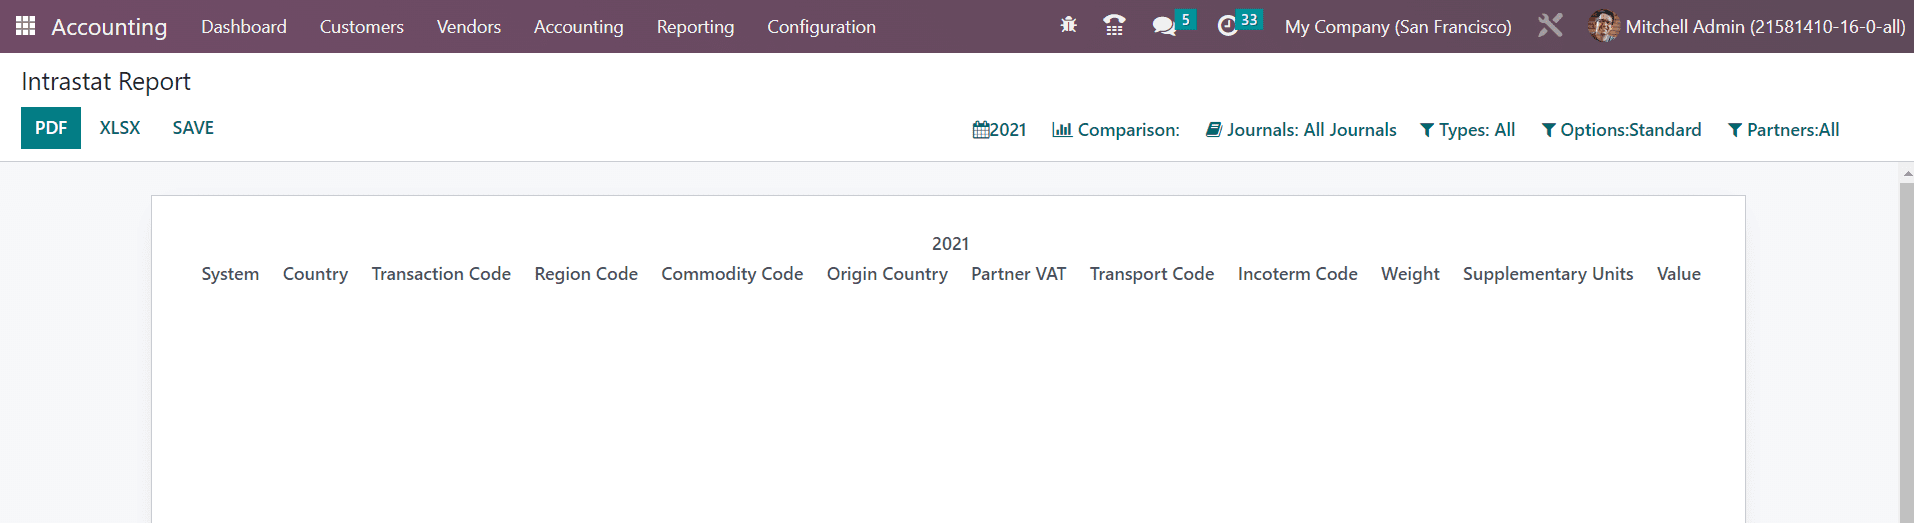Open the Options: Standard filter
This screenshot has width=1914, height=523.
pyautogui.click(x=1621, y=130)
